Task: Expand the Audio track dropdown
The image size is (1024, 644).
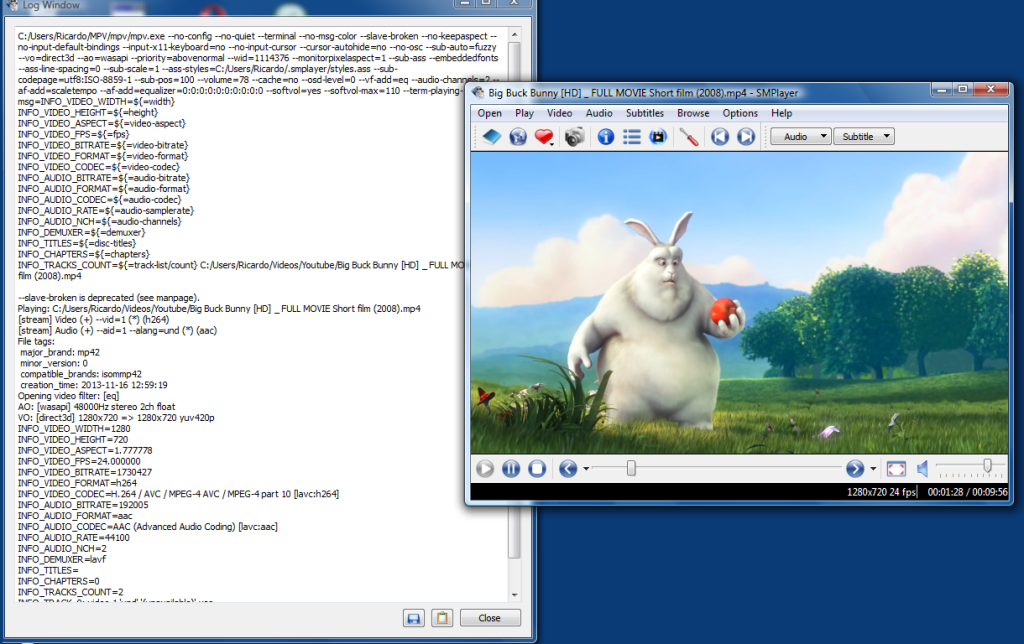Action: coord(800,137)
